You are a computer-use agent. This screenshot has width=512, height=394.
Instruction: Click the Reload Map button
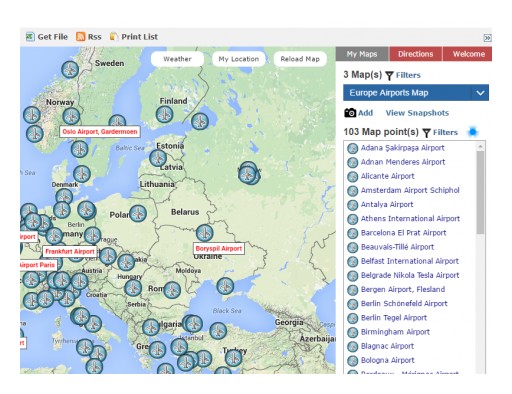pyautogui.click(x=300, y=59)
